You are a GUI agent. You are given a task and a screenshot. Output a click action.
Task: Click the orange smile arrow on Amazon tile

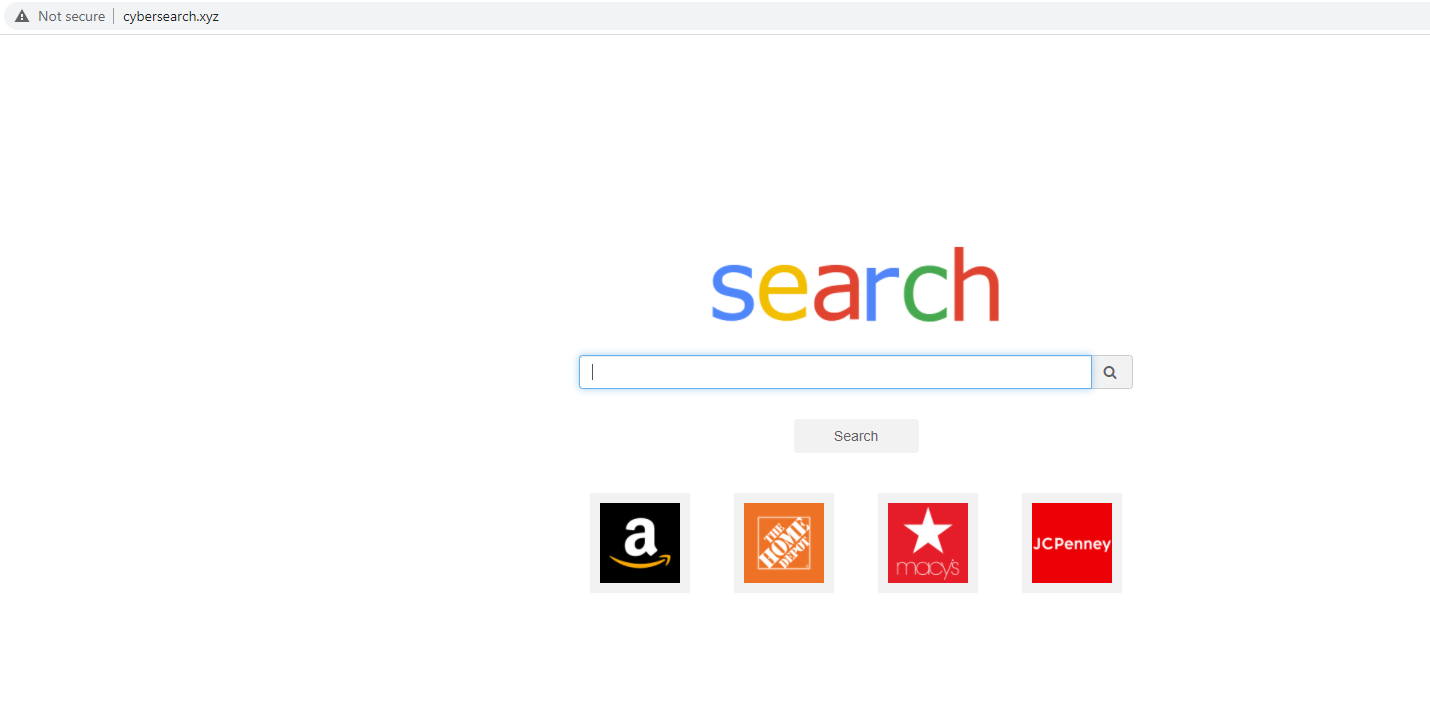click(x=640, y=562)
